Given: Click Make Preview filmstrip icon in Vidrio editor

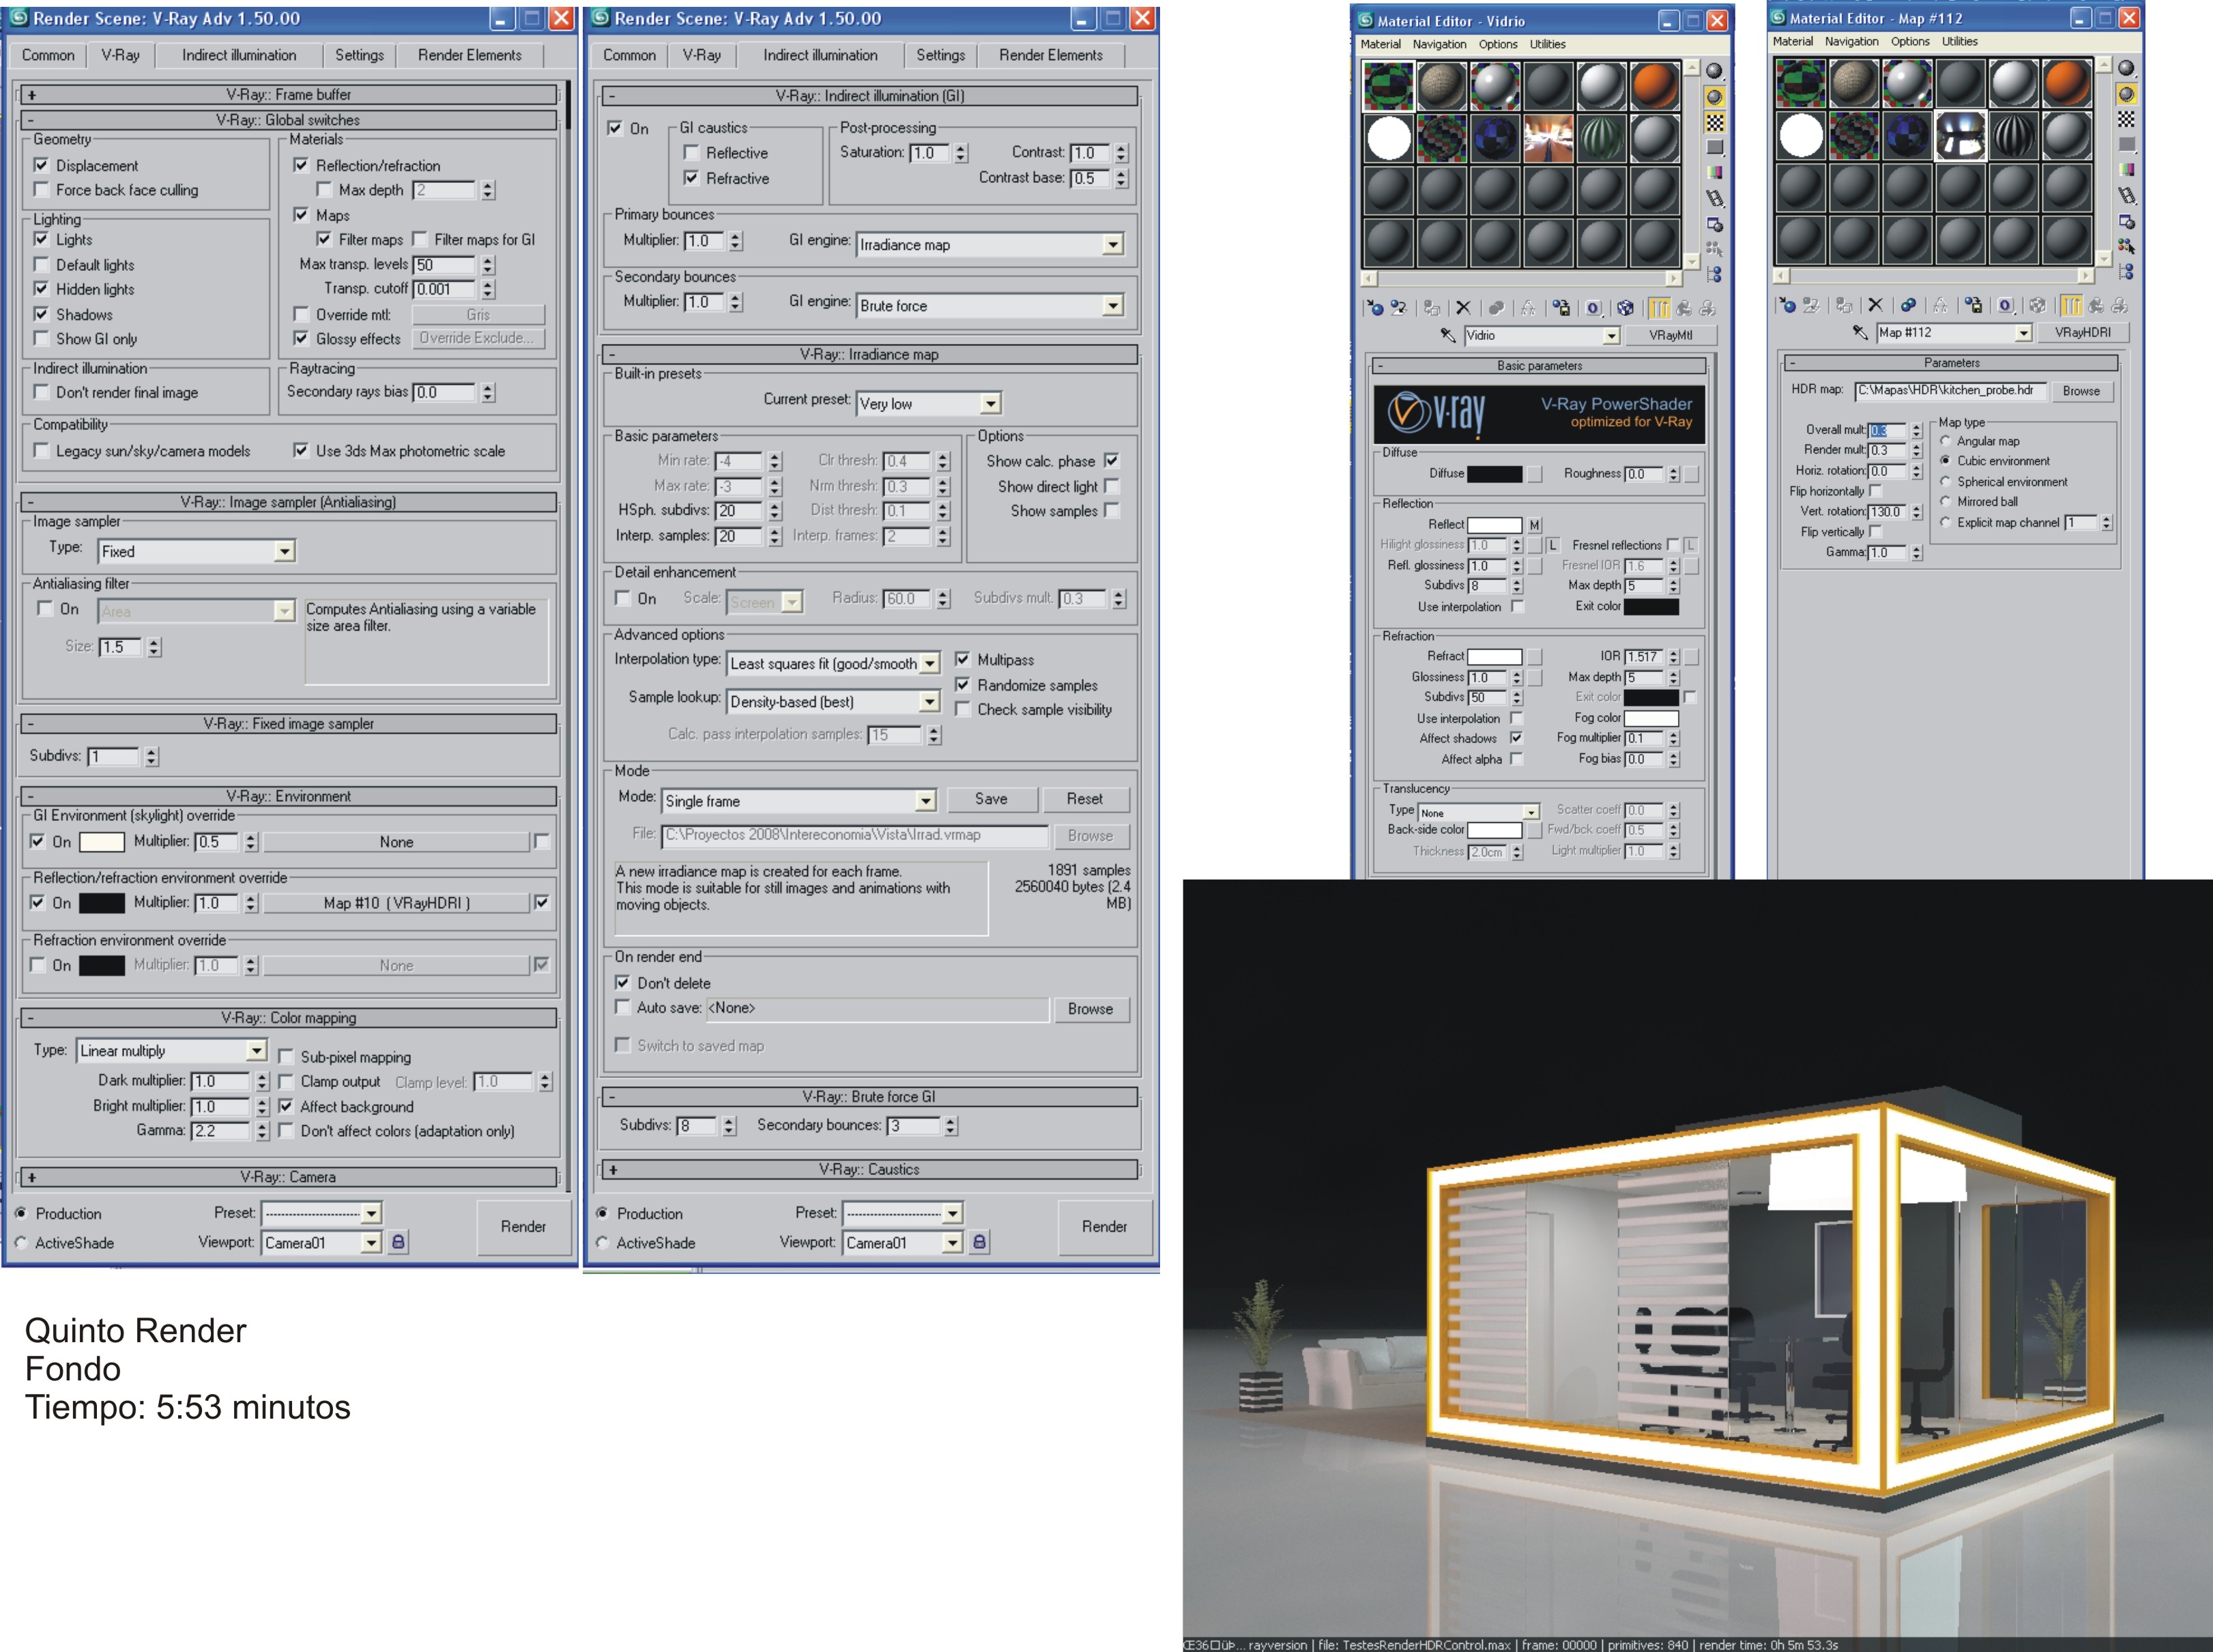Looking at the screenshot, I should (x=1714, y=198).
